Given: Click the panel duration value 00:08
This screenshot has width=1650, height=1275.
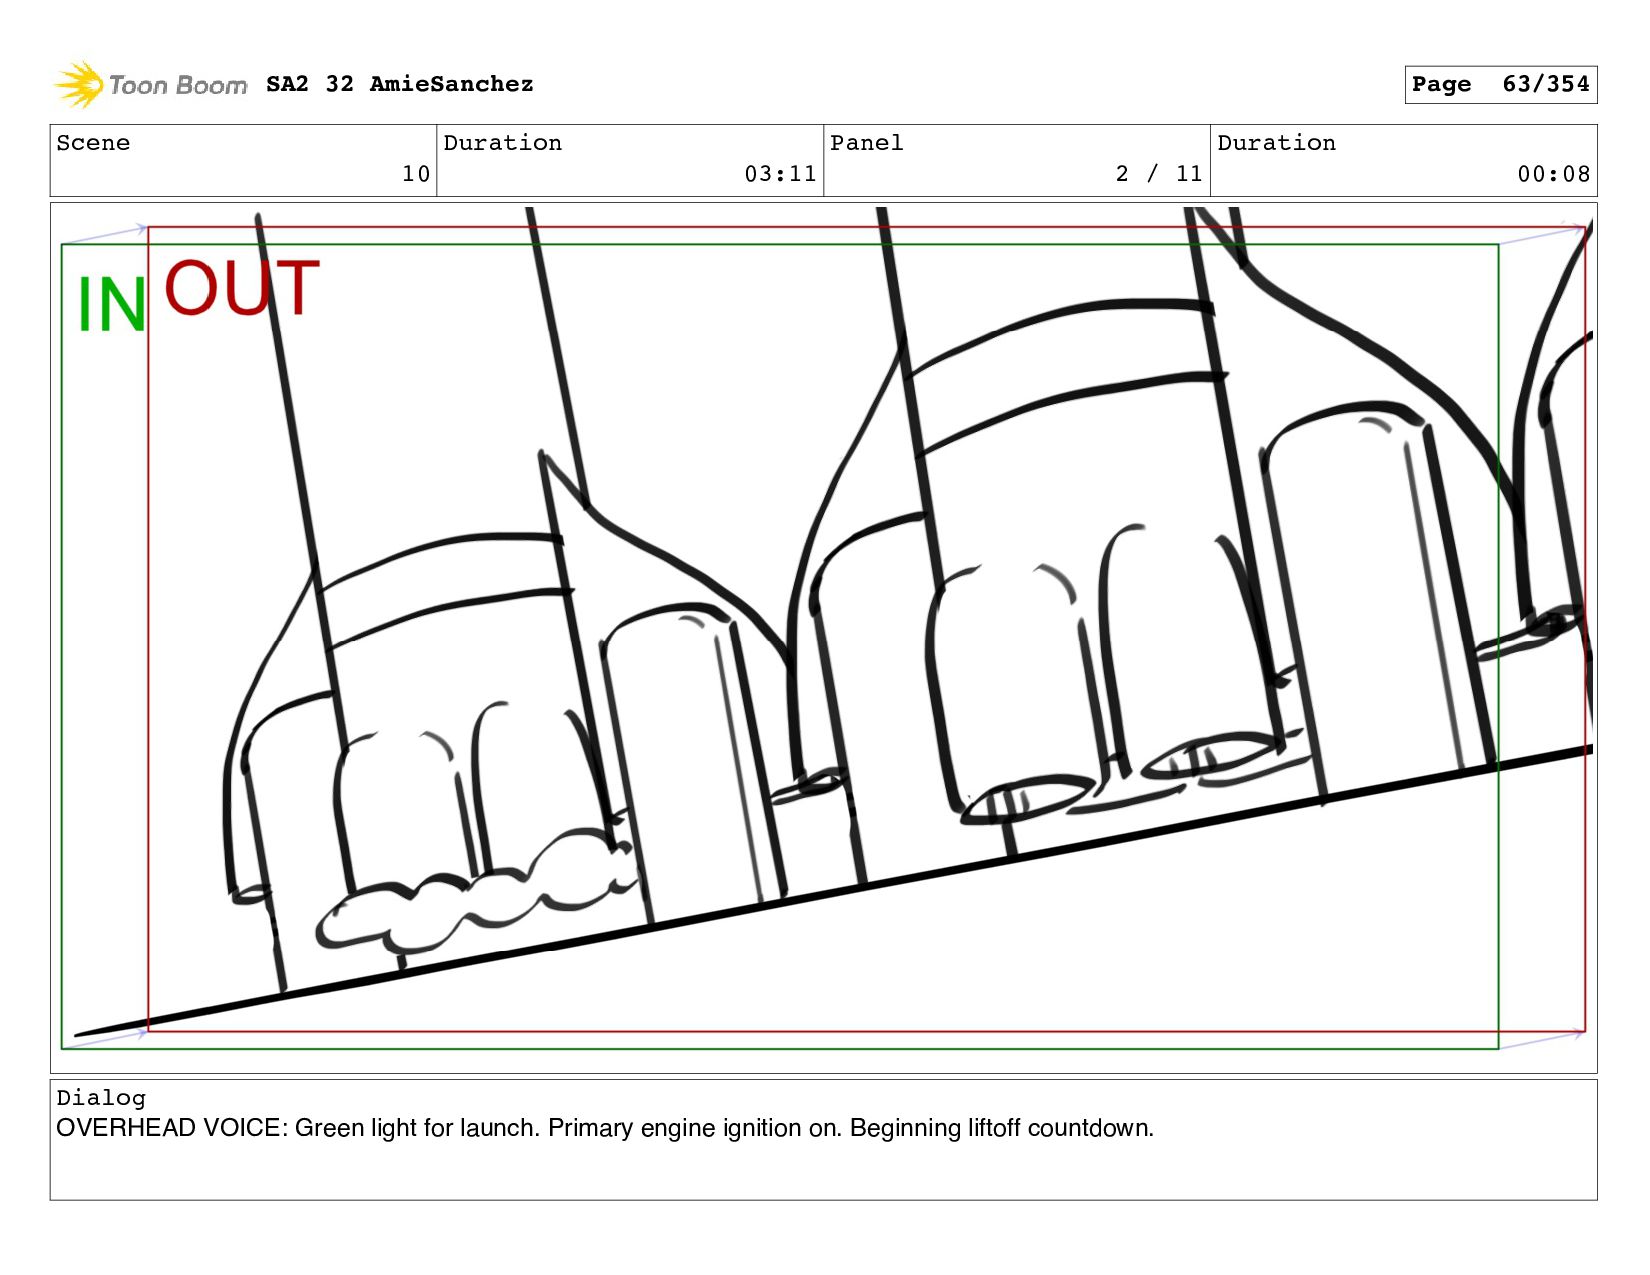Looking at the screenshot, I should tap(1553, 174).
